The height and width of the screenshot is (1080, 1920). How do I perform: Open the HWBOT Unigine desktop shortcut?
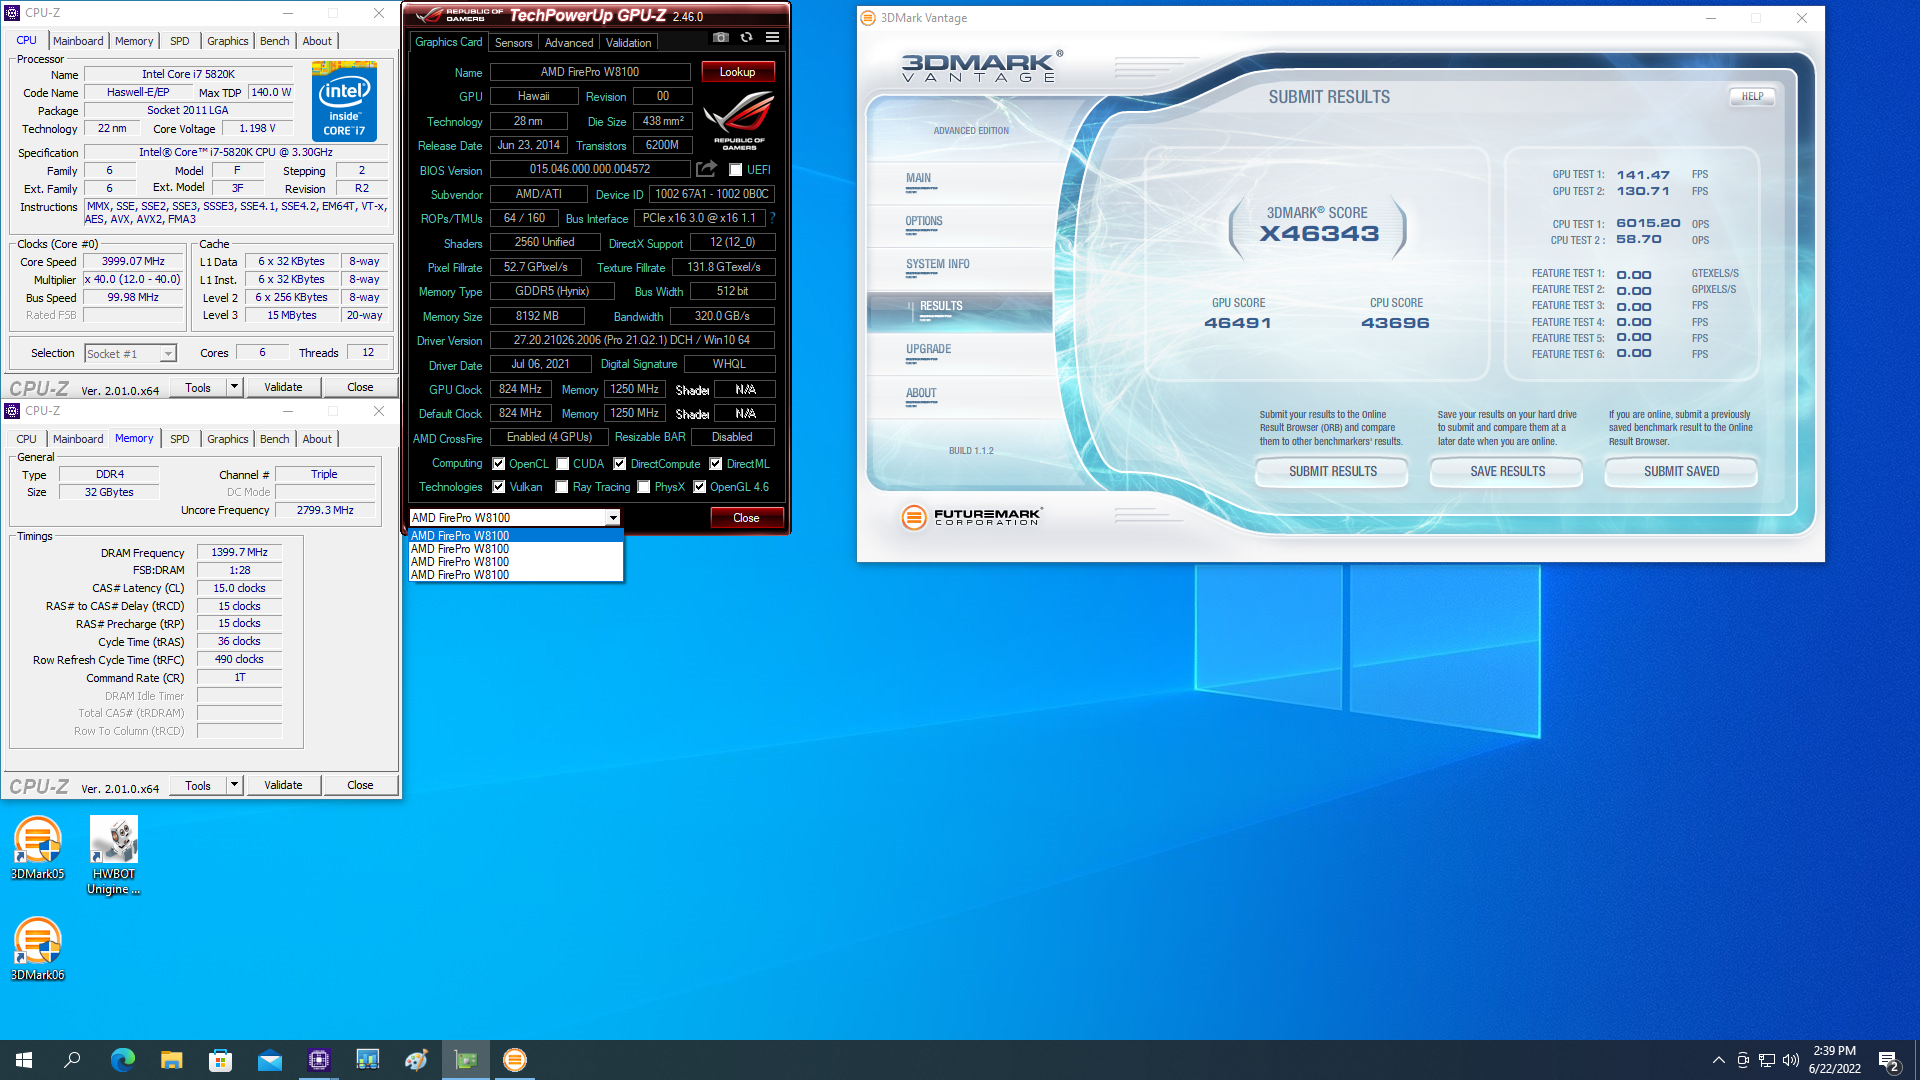114,856
